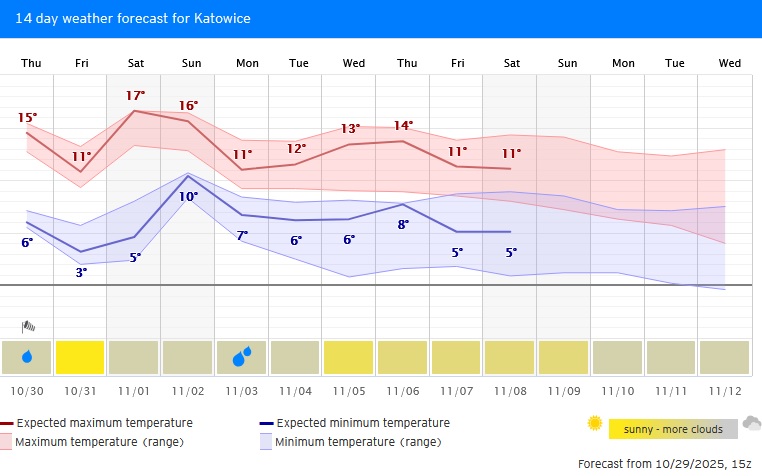Click the lavender Minimum temperature range swatch
The image size is (762, 476).
coord(266,441)
